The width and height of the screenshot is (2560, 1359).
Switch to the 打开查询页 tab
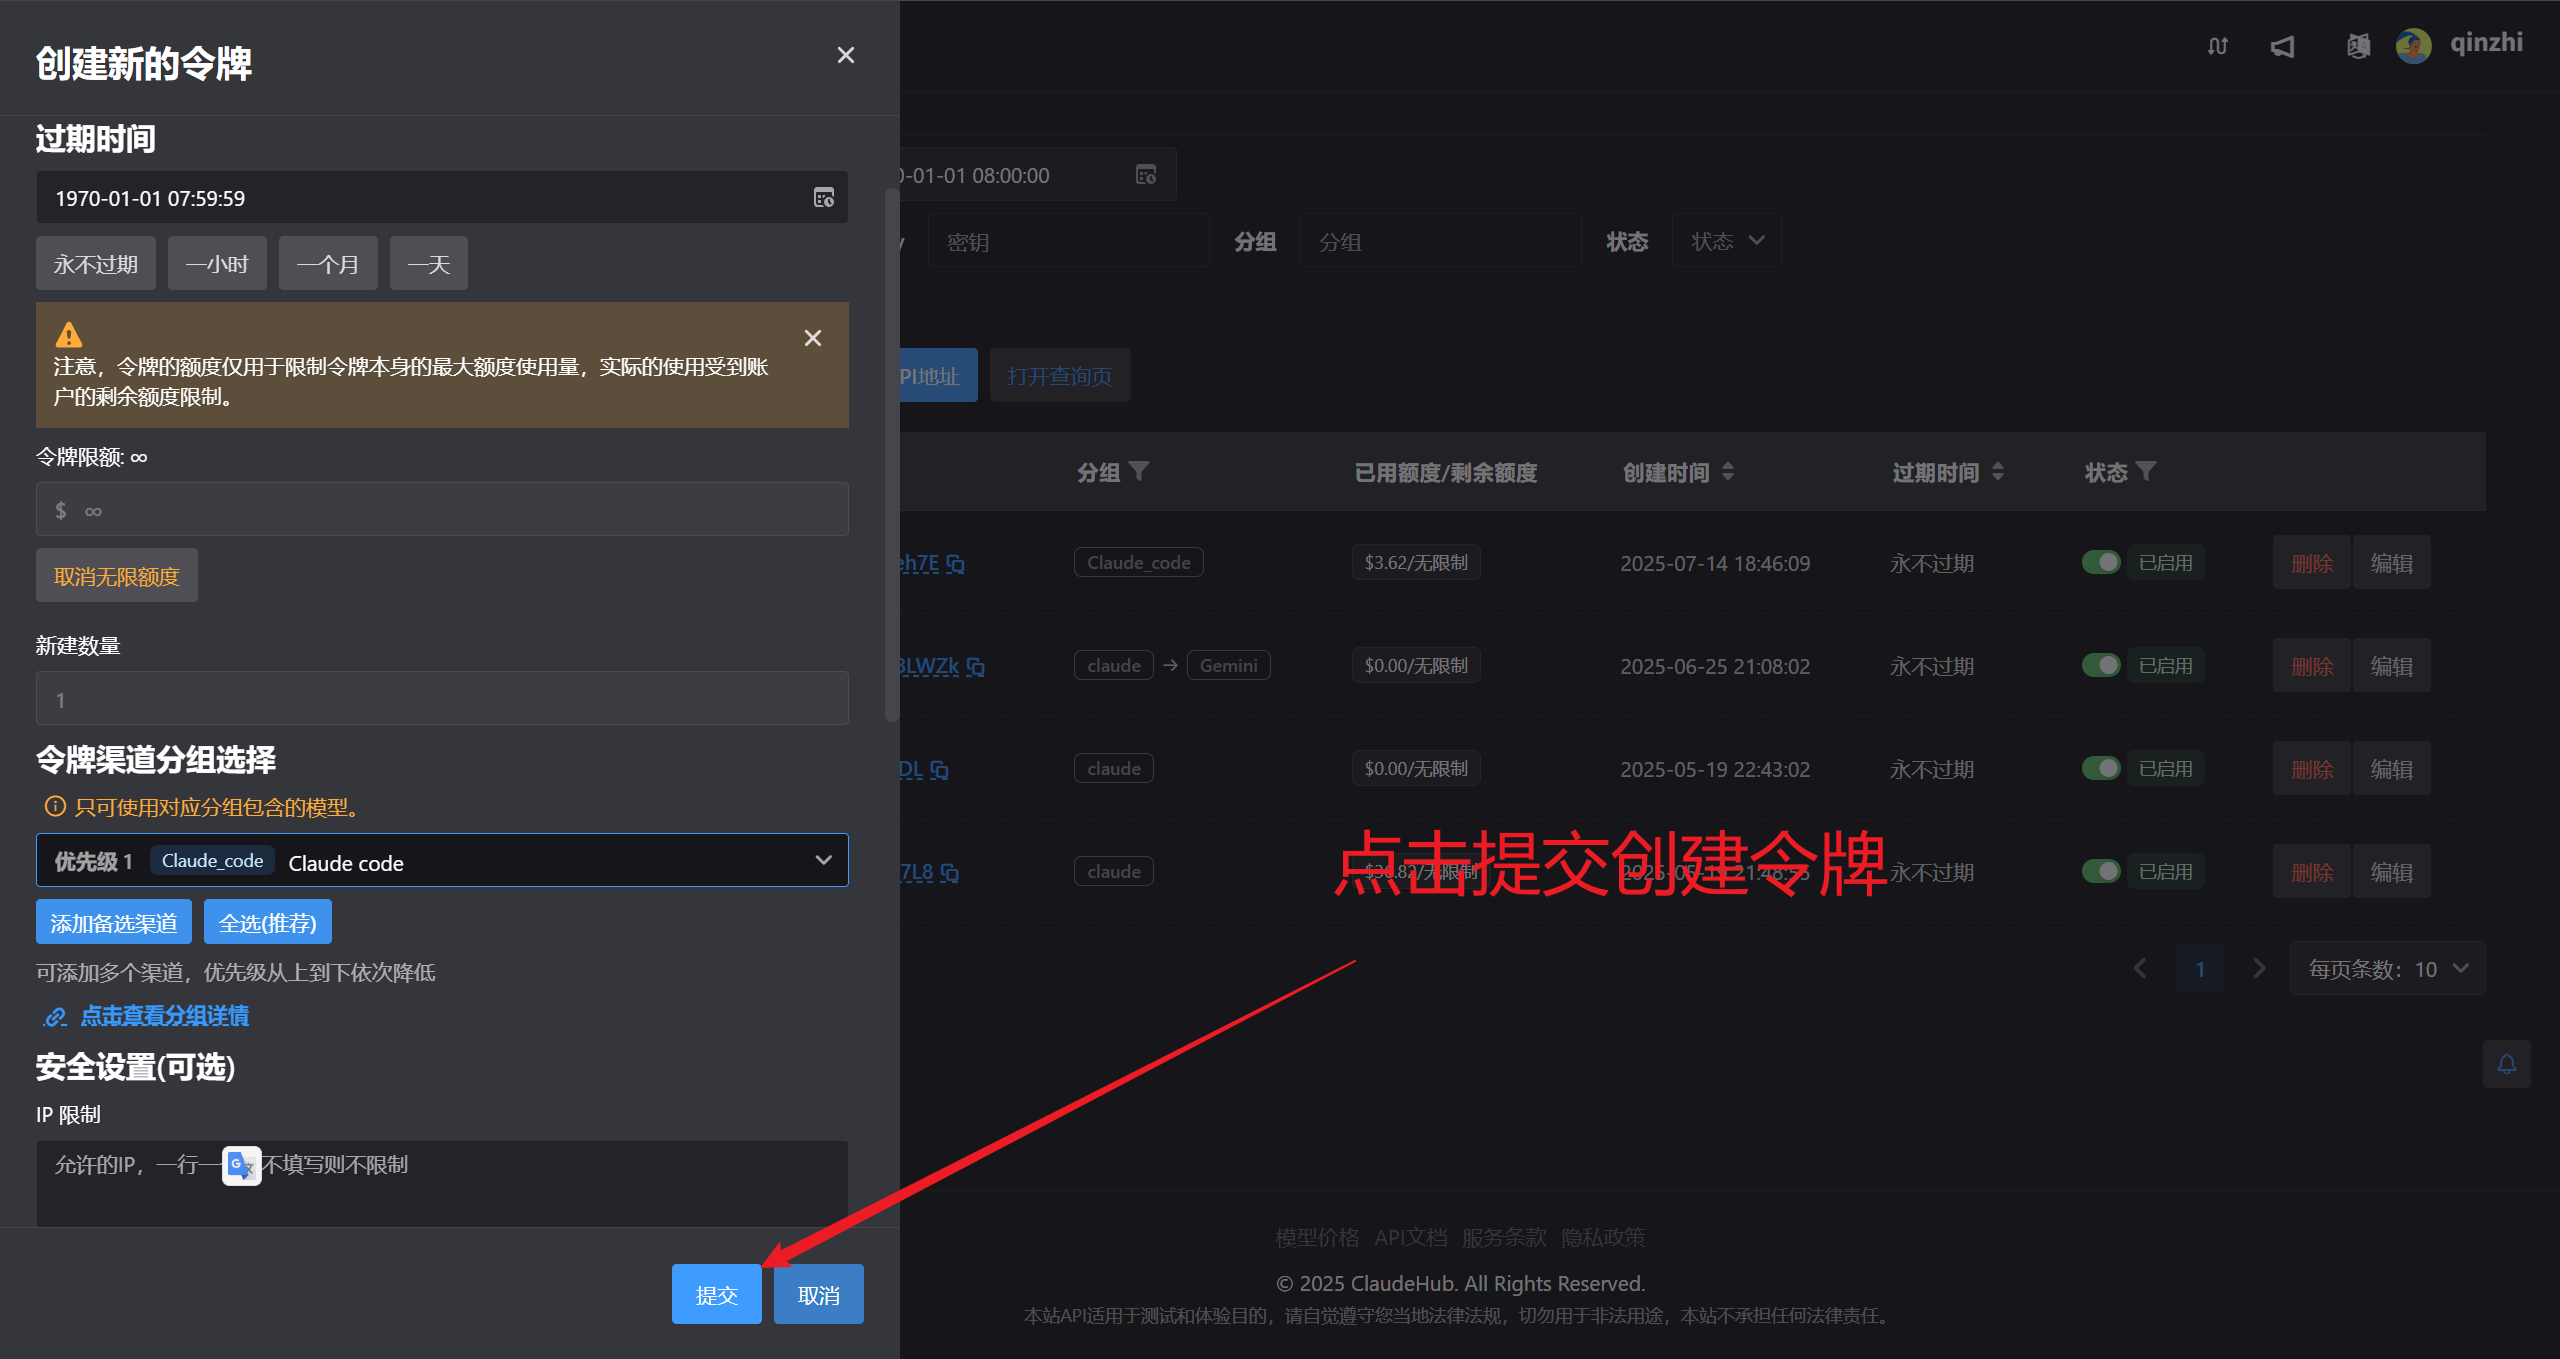pos(1060,375)
